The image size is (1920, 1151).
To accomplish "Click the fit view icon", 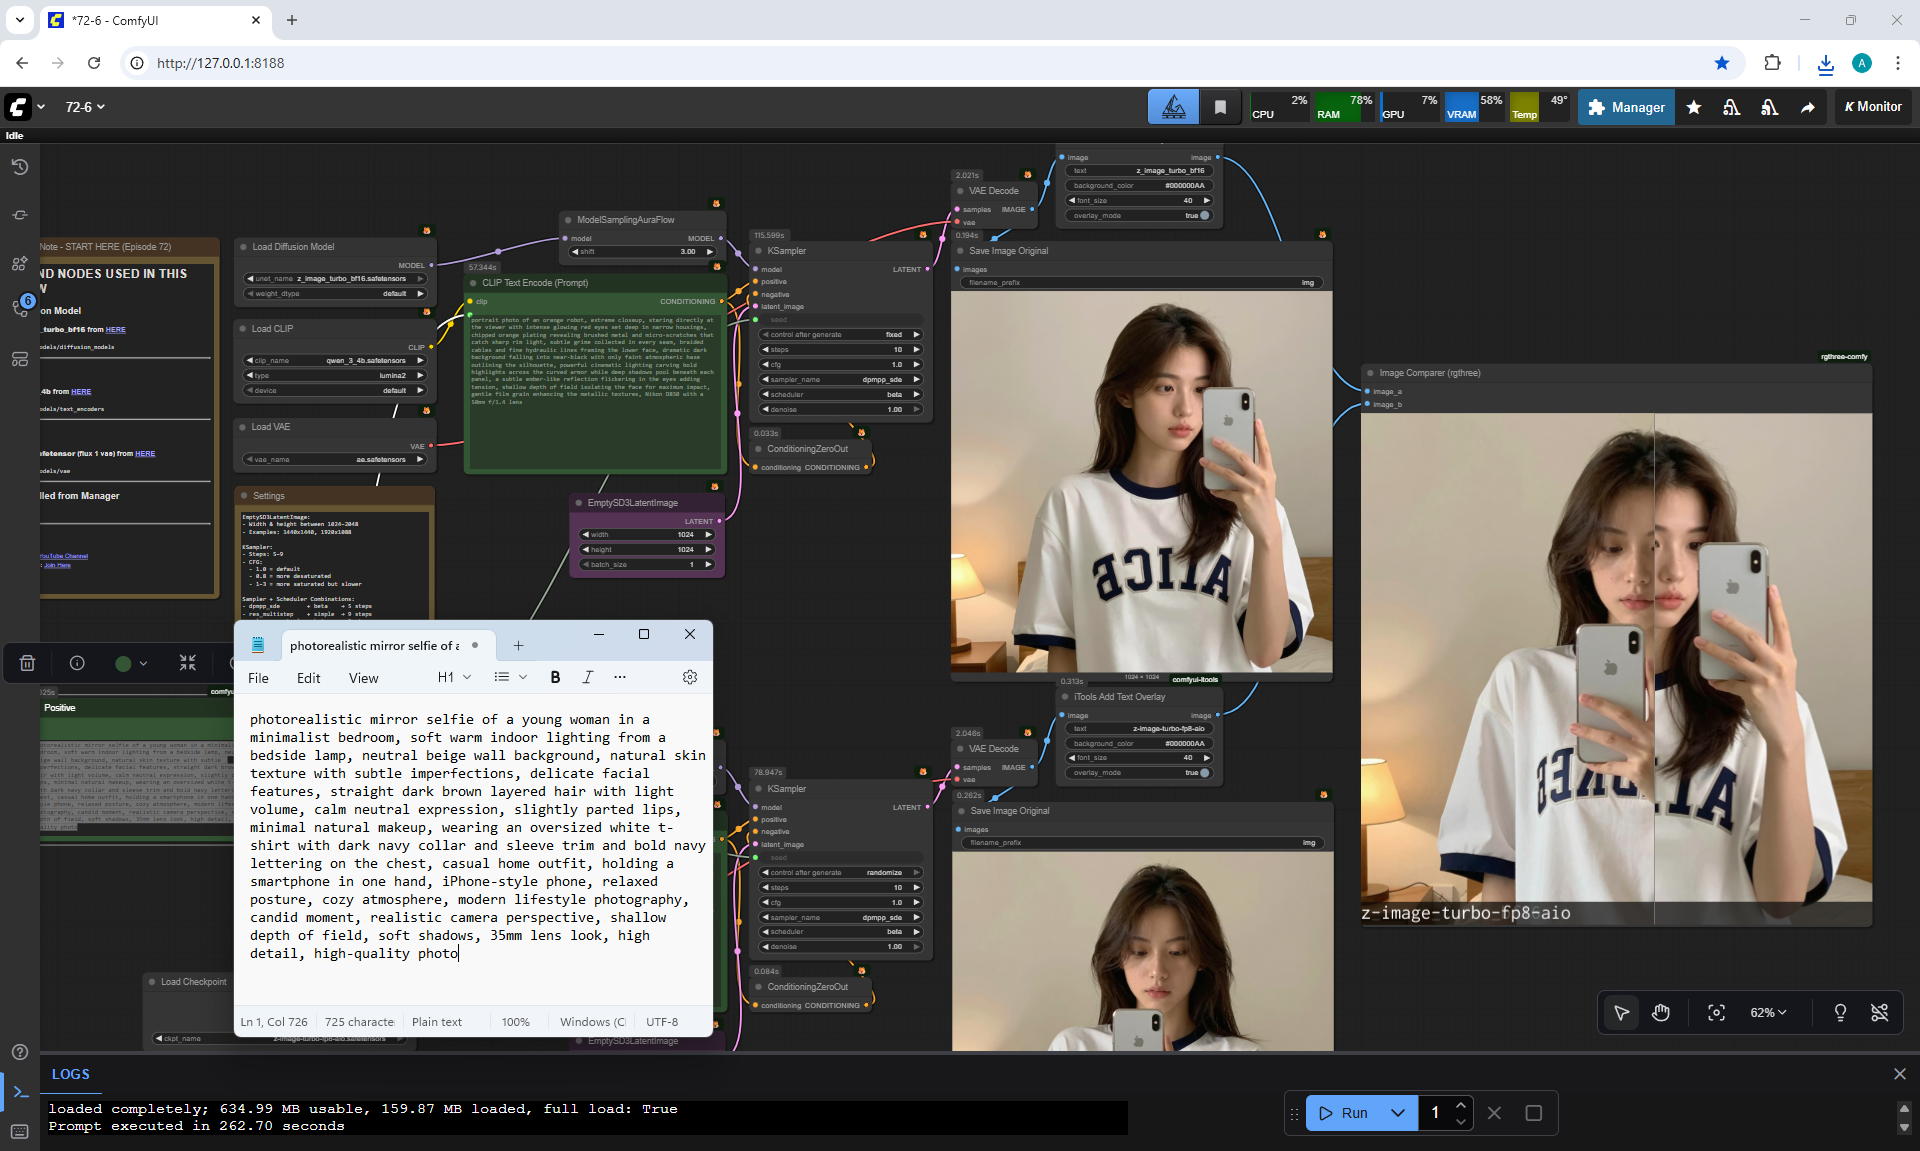I will pos(1716,1013).
